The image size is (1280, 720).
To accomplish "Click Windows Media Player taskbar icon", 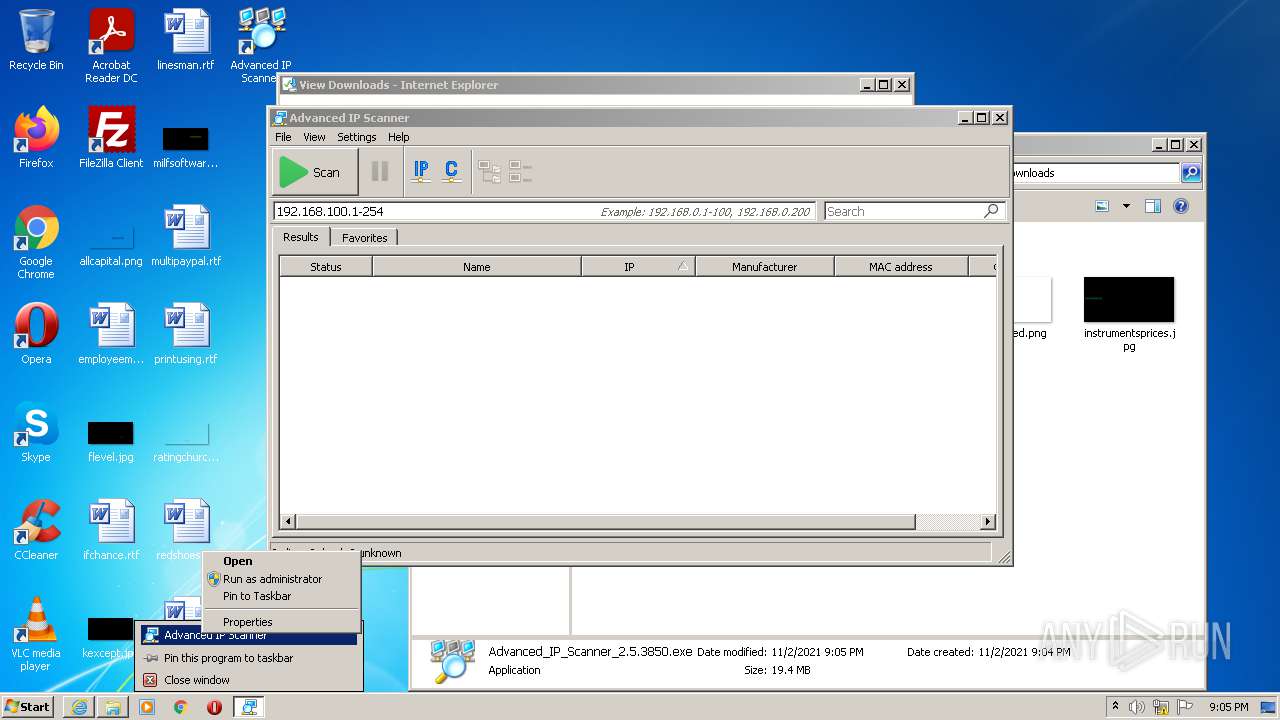I will pyautogui.click(x=147, y=707).
